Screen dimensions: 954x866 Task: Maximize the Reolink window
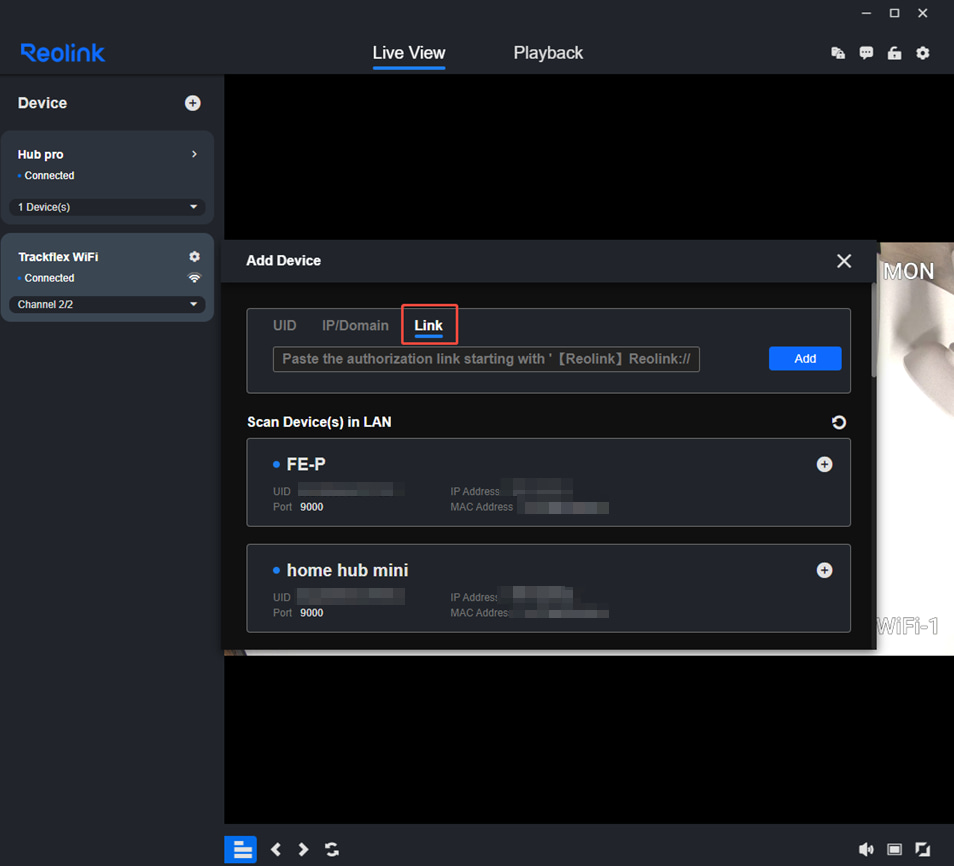tap(894, 13)
